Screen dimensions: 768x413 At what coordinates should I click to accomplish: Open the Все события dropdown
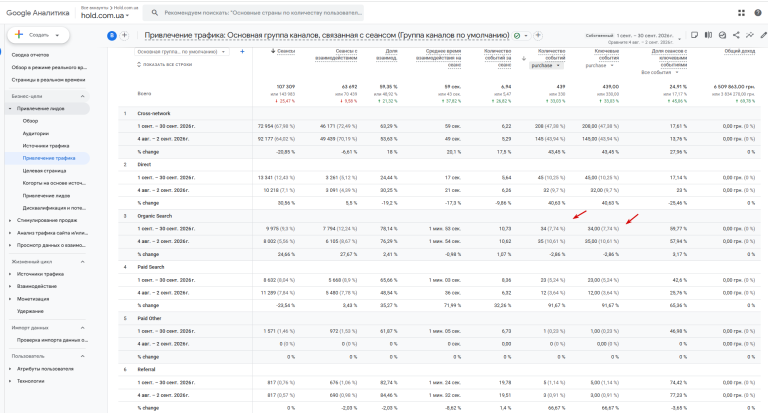point(660,72)
